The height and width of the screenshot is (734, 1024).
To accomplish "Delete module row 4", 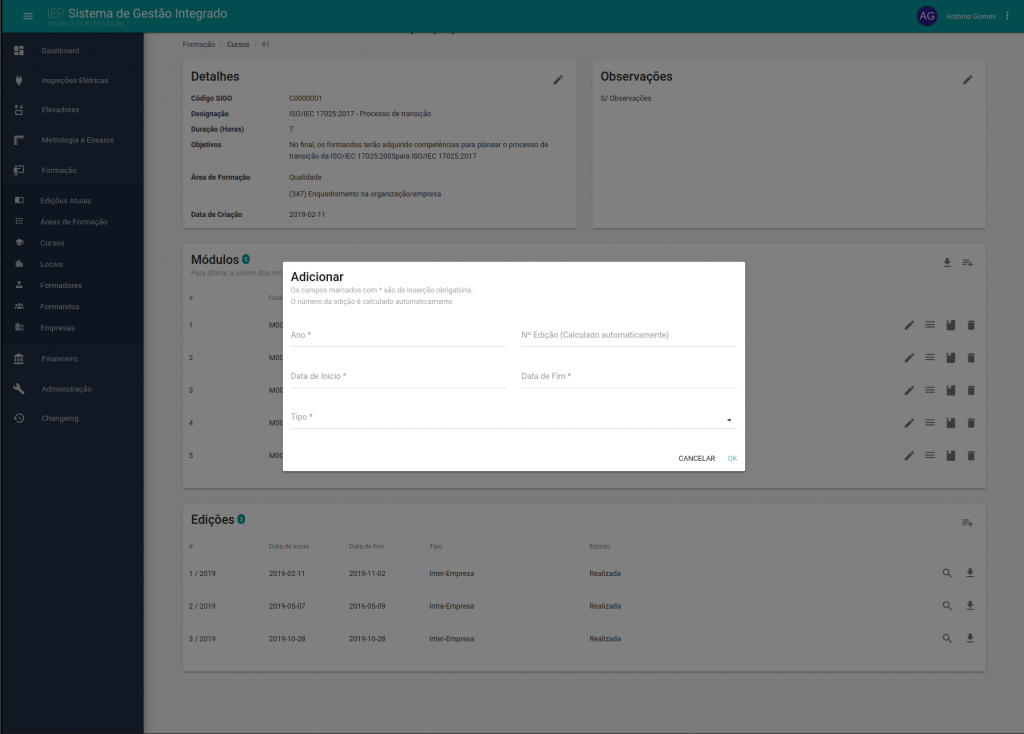I will coord(971,423).
